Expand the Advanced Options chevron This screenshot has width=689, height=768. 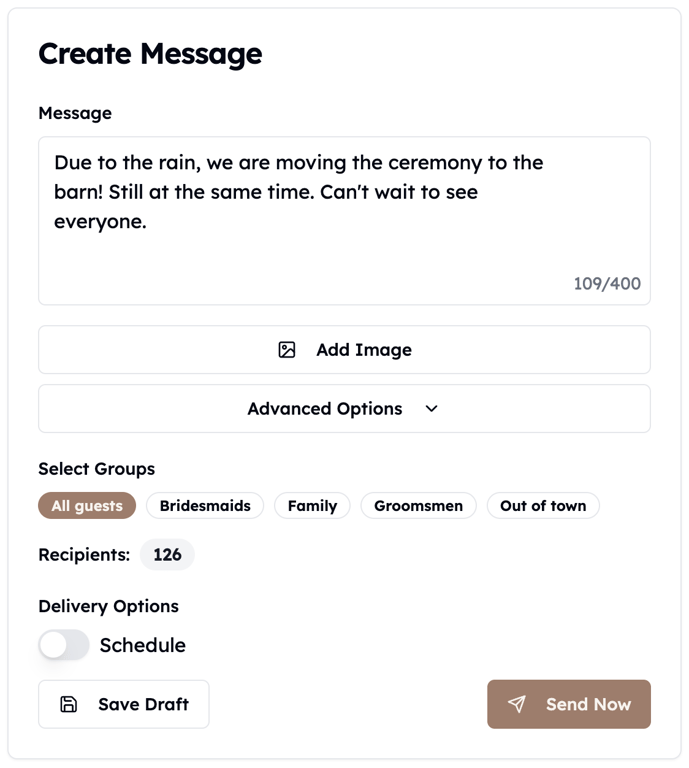point(432,409)
